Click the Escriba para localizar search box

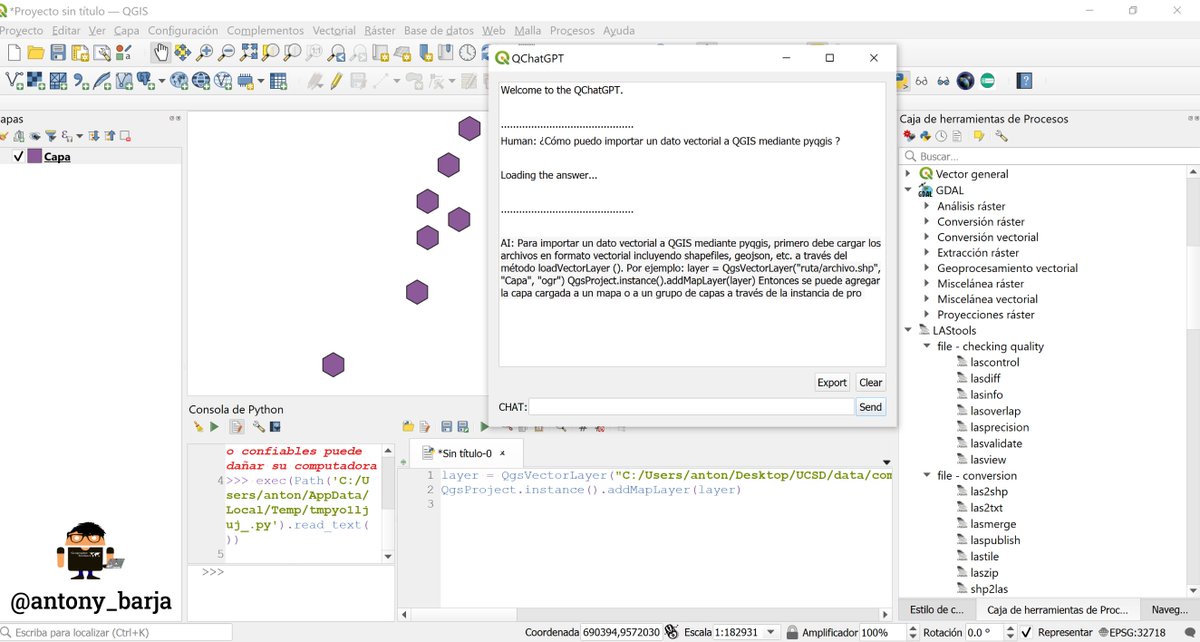pyautogui.click(x=116, y=632)
